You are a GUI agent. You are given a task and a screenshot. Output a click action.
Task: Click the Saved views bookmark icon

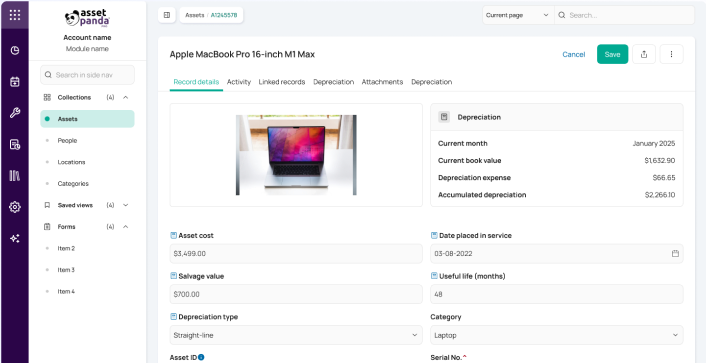pyautogui.click(x=47, y=205)
